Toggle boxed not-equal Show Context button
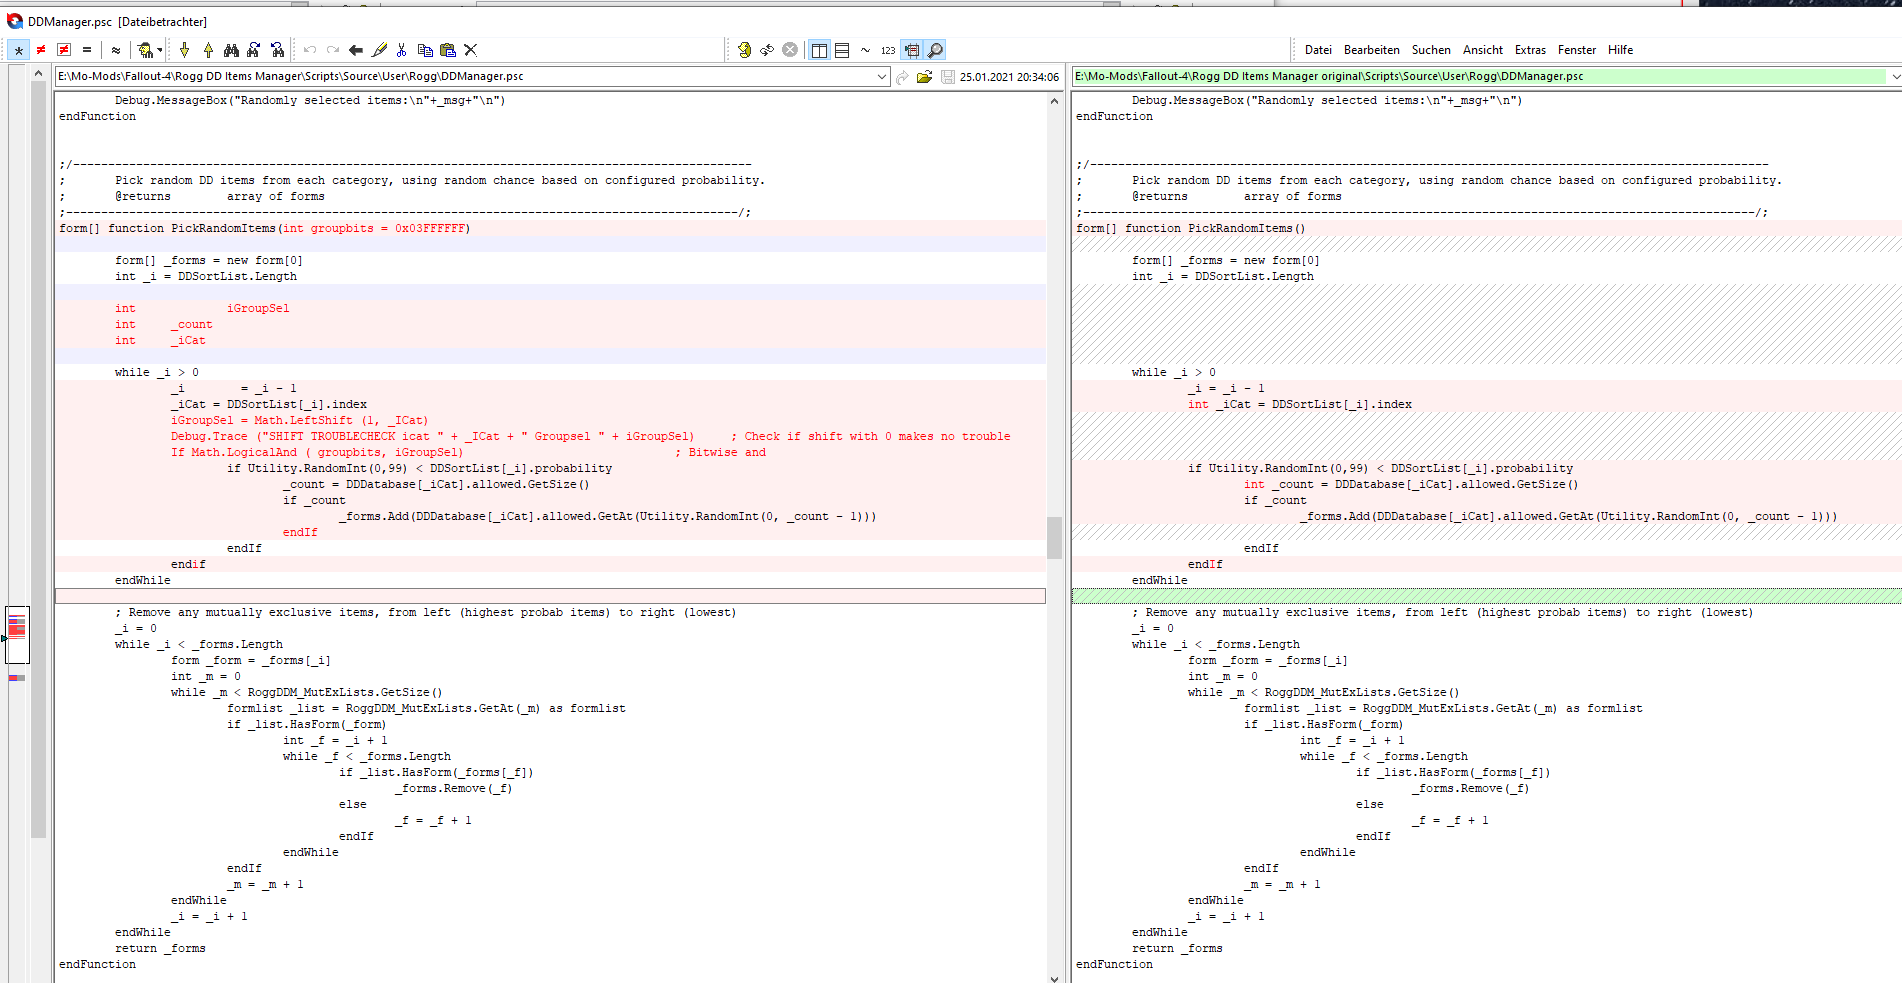Image resolution: width=1902 pixels, height=983 pixels. (x=64, y=50)
